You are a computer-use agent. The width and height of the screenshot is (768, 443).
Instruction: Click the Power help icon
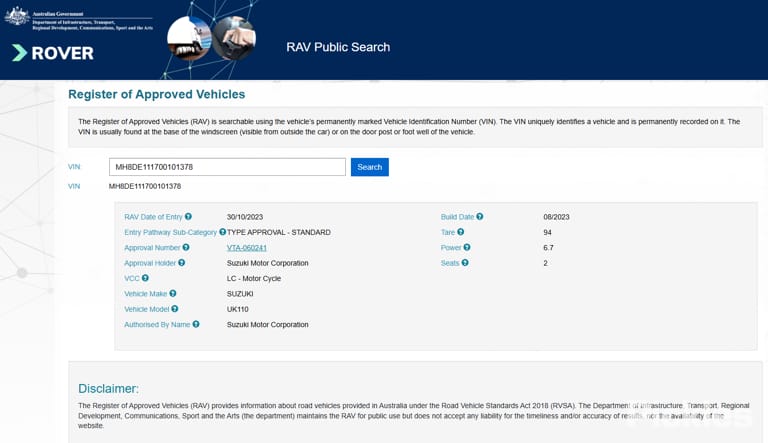(x=467, y=247)
